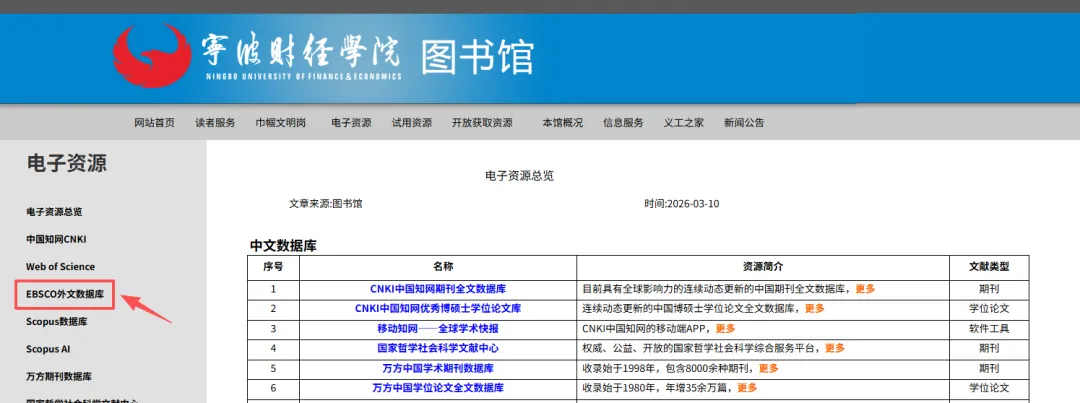Open Scopus数据库 sidebar link

pos(56,322)
